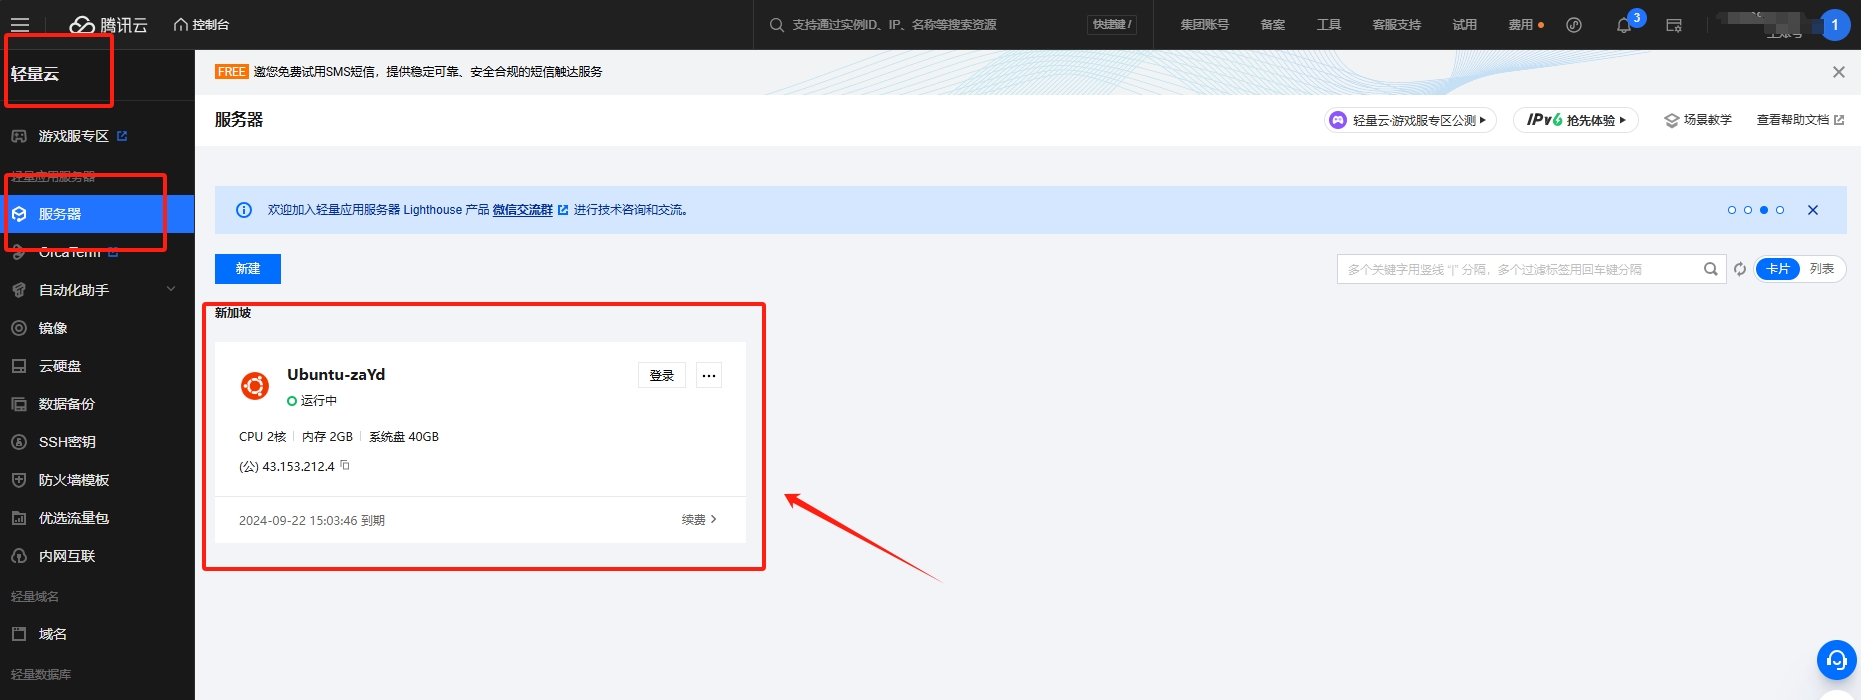1861x700 pixels.
Task: Refresh the server list
Action: tap(1740, 269)
